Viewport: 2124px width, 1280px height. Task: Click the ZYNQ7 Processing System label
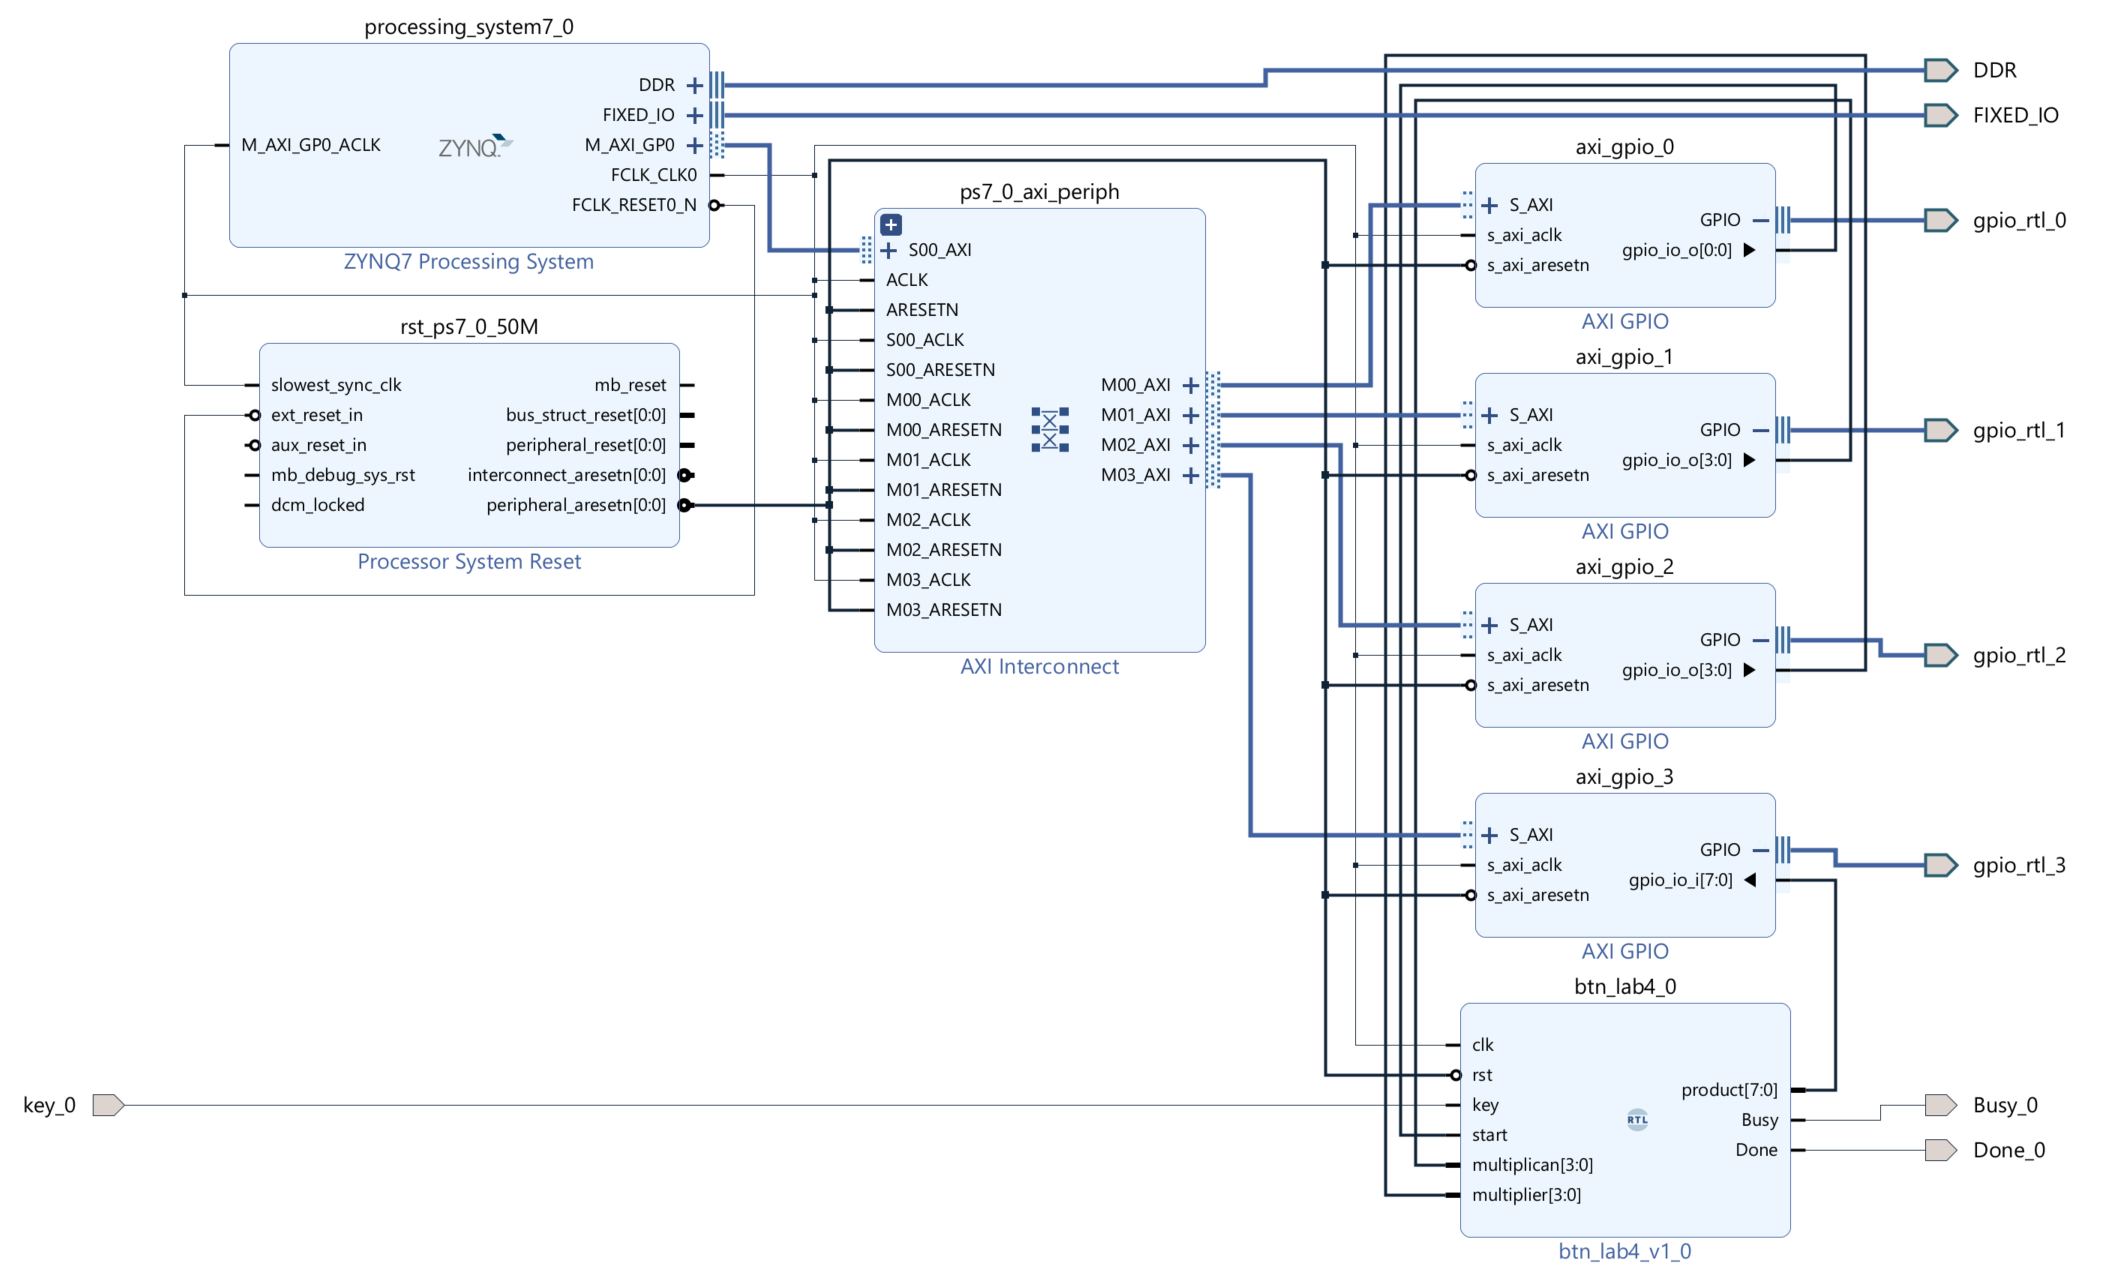[469, 262]
